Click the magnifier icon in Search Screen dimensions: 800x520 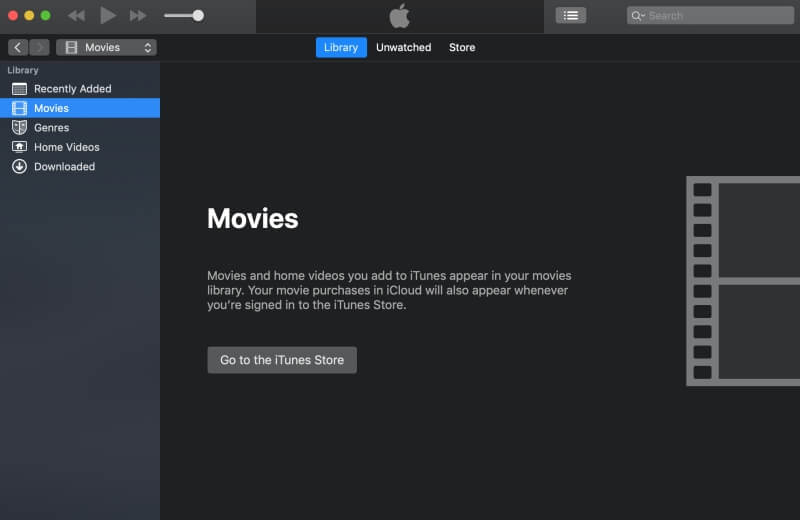(636, 16)
